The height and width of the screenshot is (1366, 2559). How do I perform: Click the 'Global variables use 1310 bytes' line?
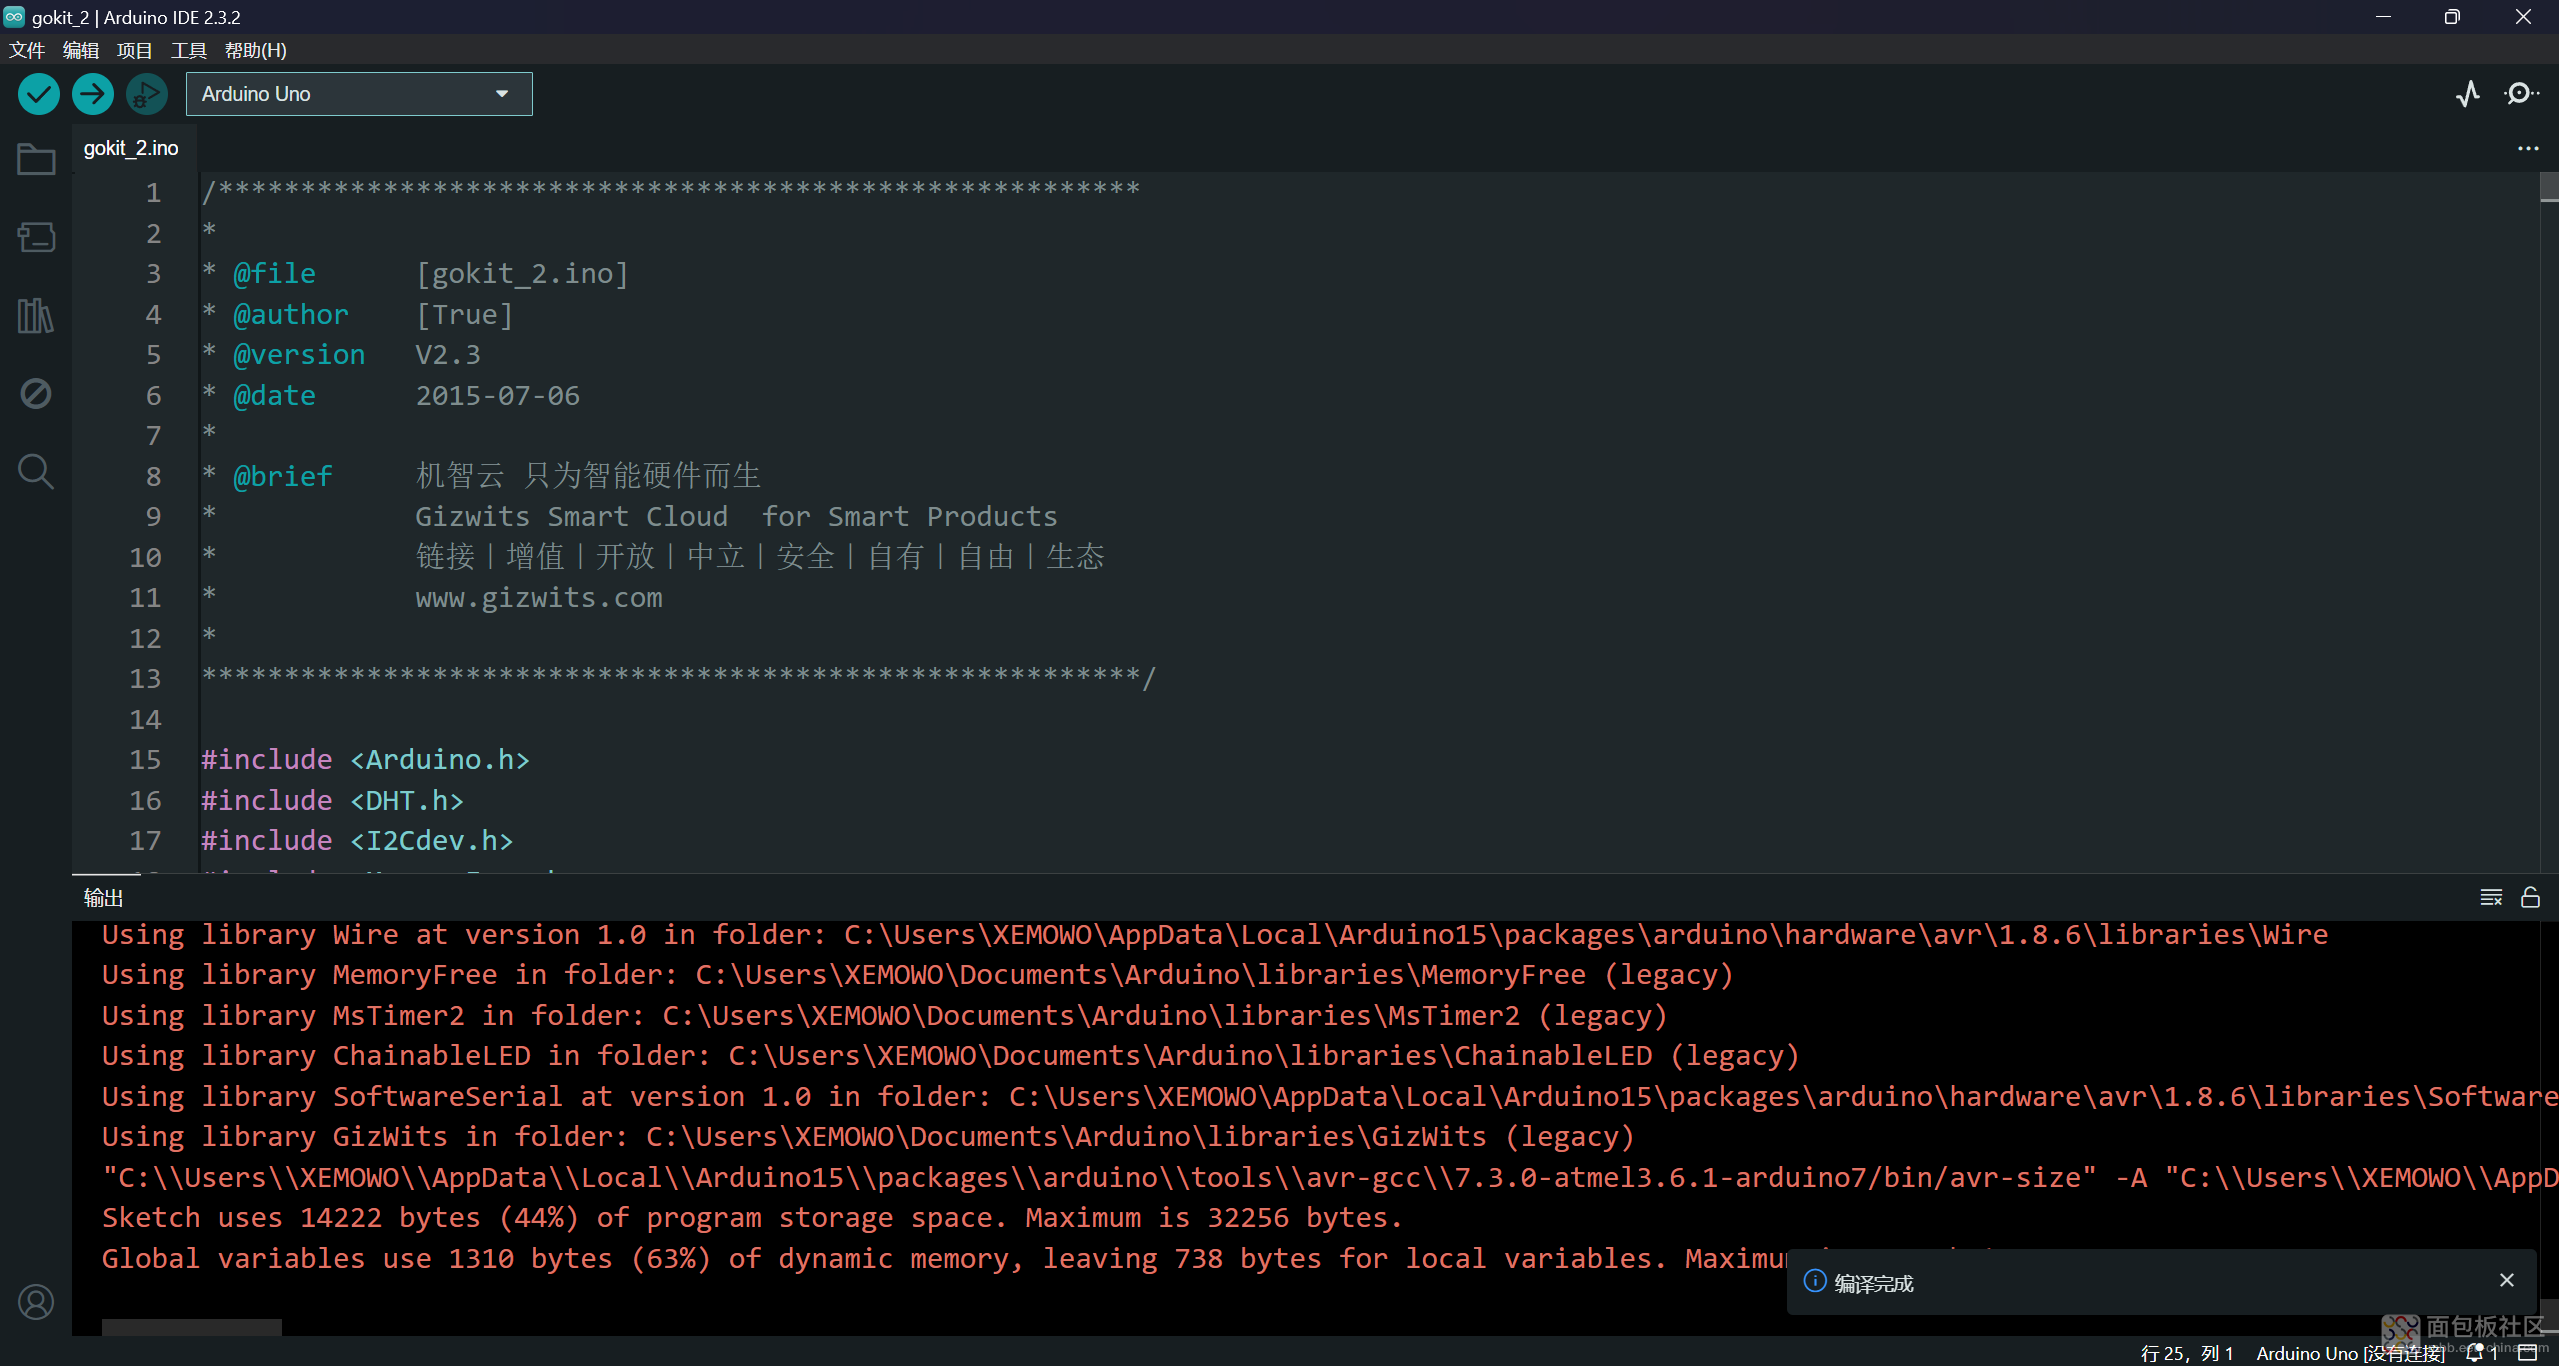tap(944, 1259)
